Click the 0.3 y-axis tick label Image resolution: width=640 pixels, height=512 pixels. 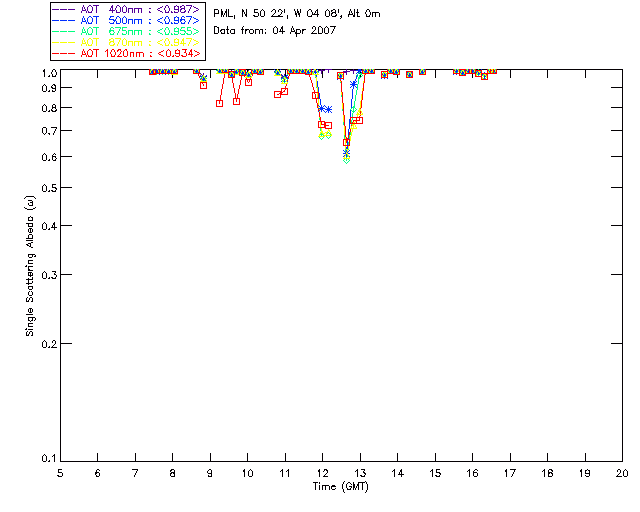pos(49,275)
